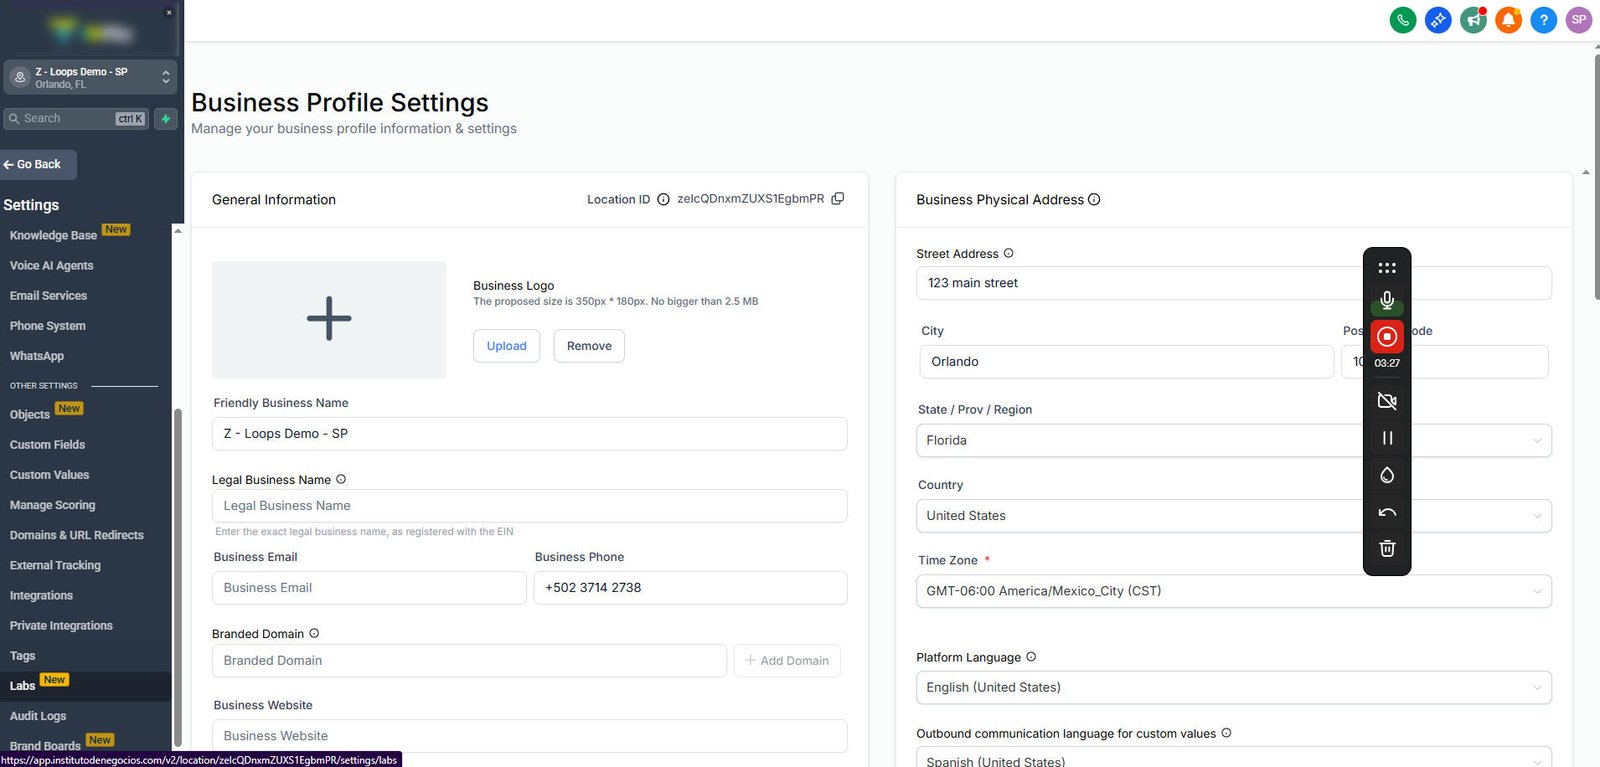Open Voice AI Agents settings
Viewport: 1600px width, 767px height.
(52, 266)
